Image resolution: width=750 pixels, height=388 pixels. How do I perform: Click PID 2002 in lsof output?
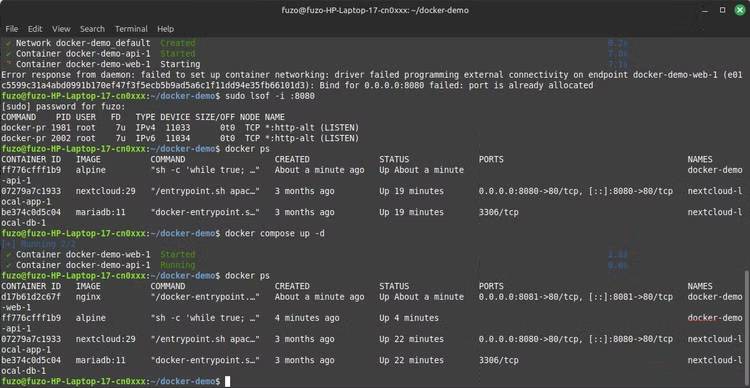61,138
